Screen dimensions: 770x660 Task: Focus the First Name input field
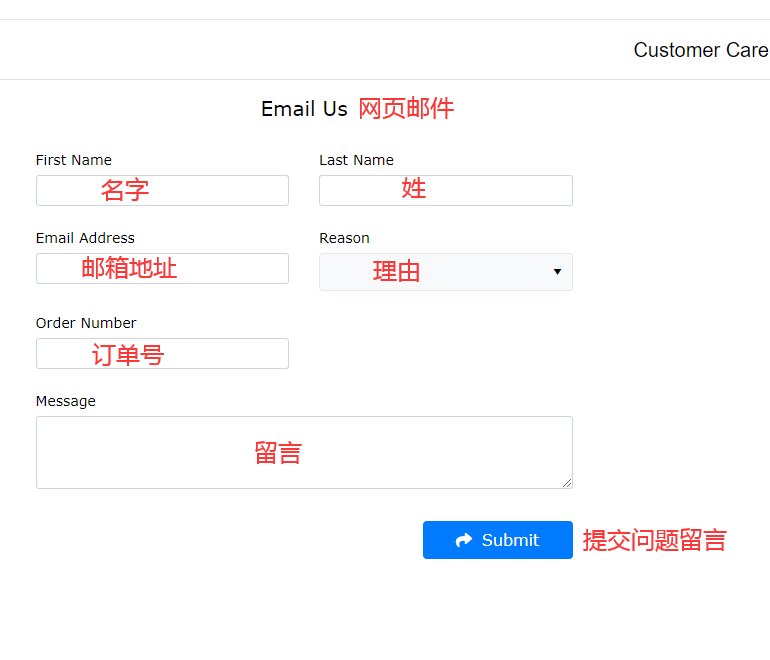click(x=162, y=191)
